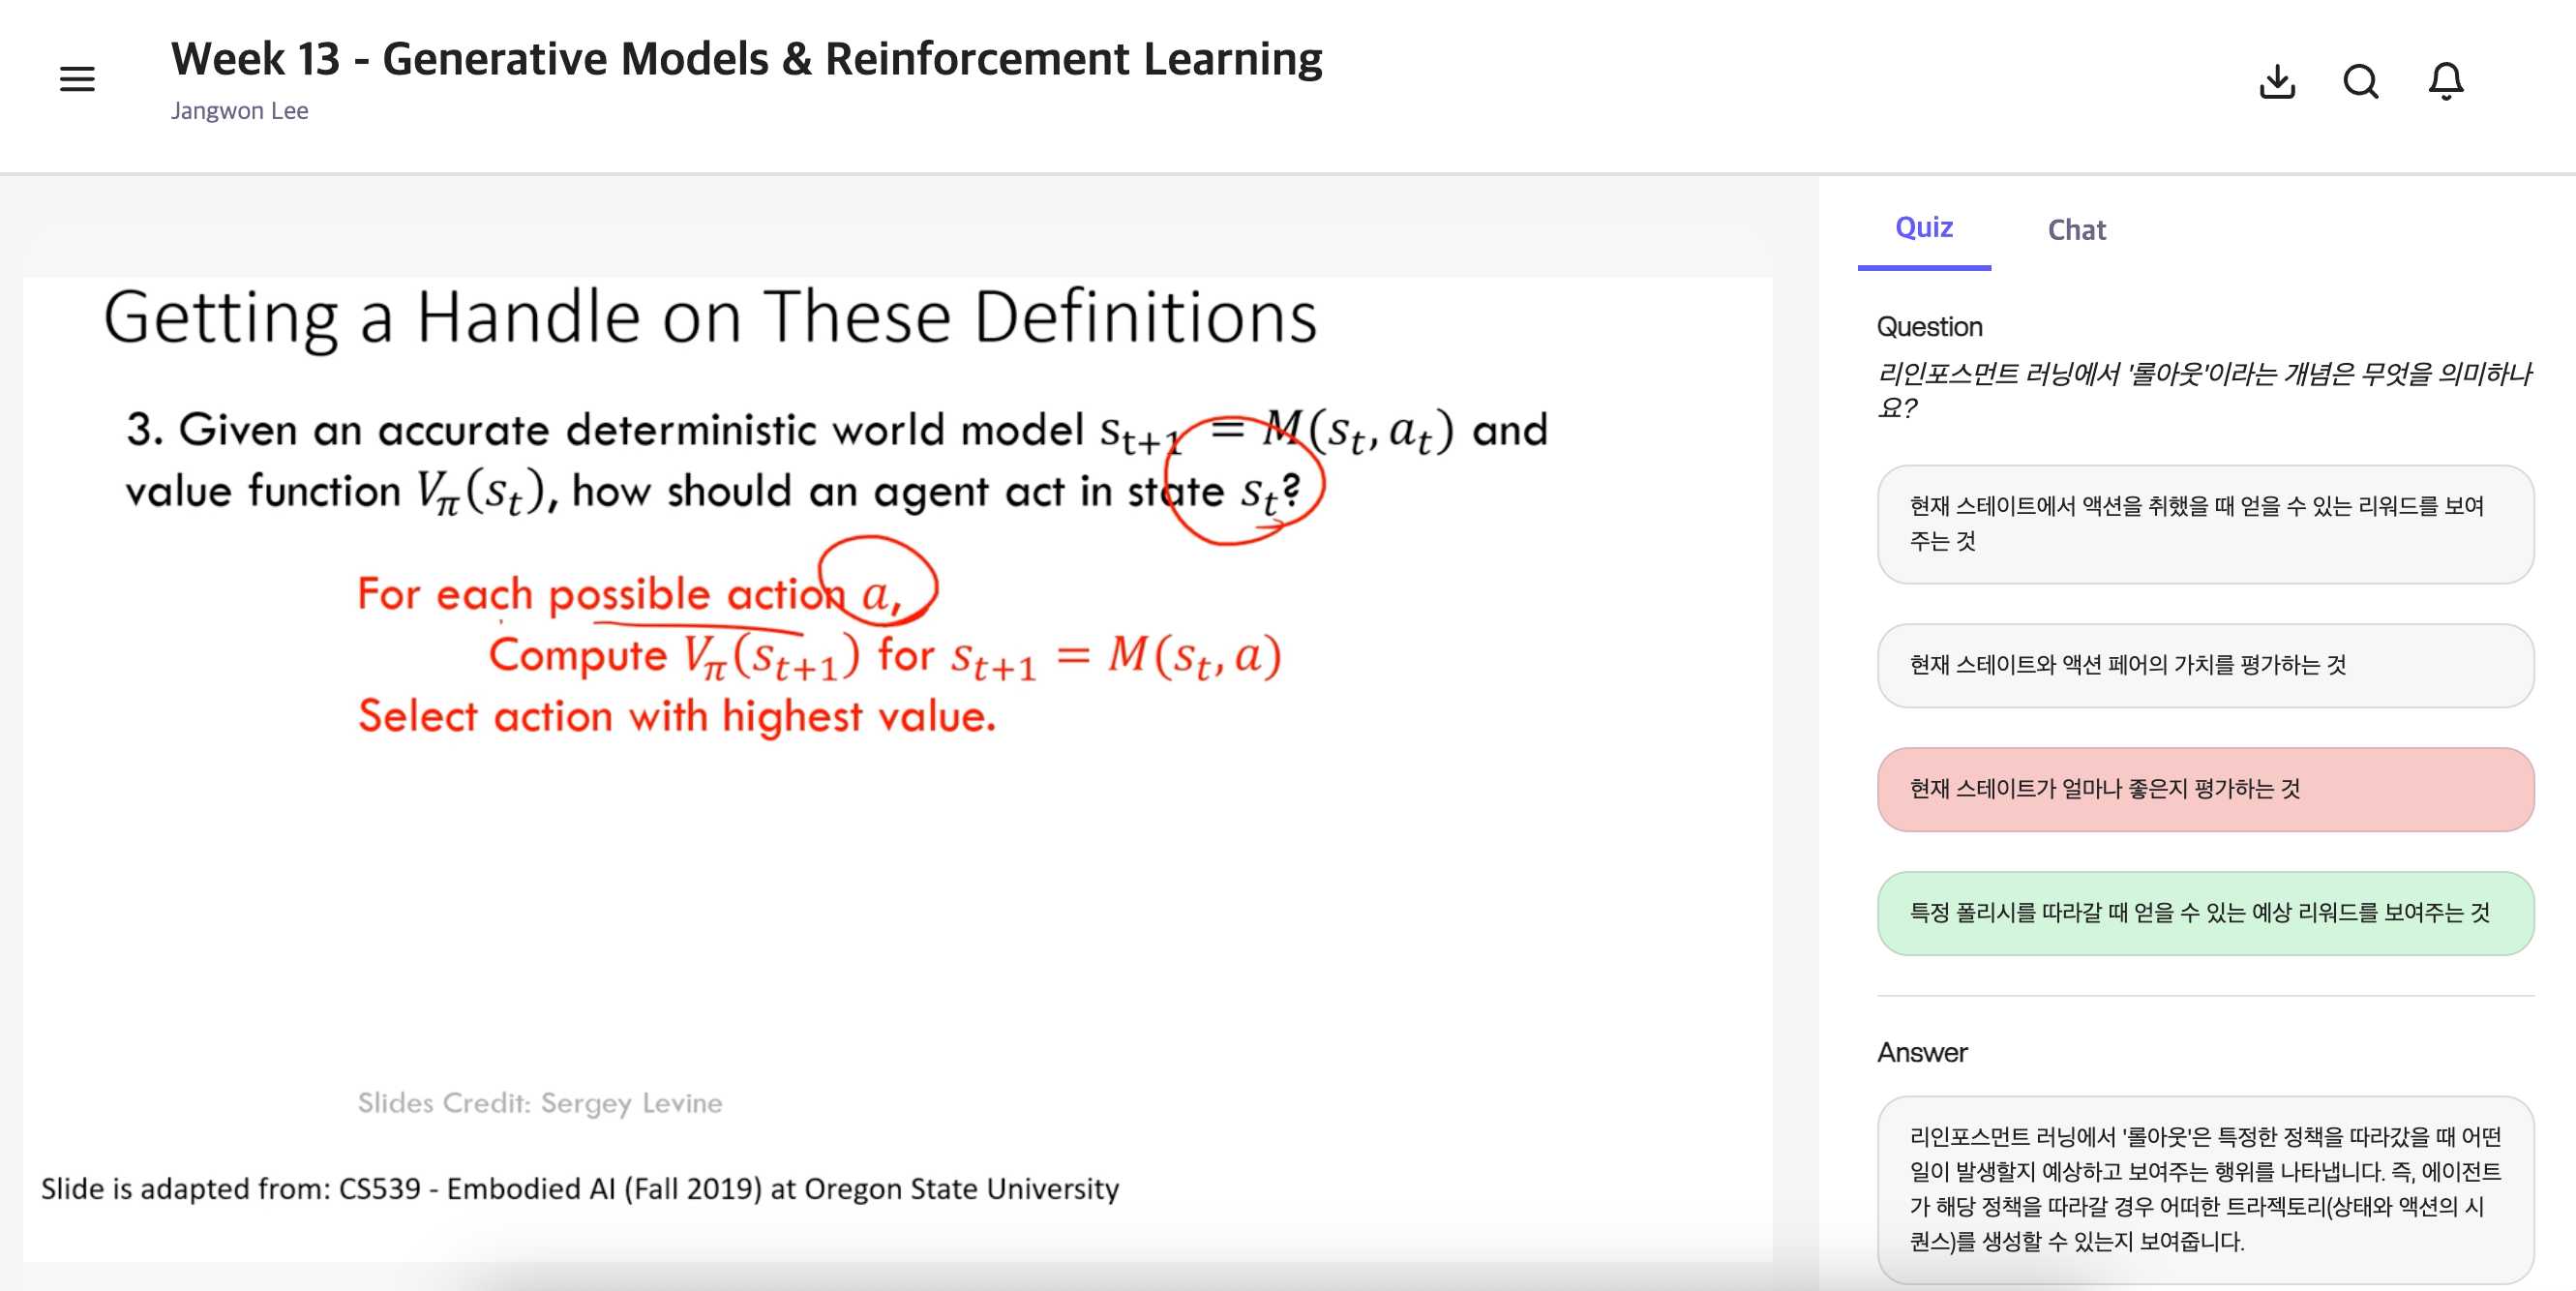Image resolution: width=2576 pixels, height=1291 pixels.
Task: Switch to the Quiz tab
Action: click(x=1923, y=228)
